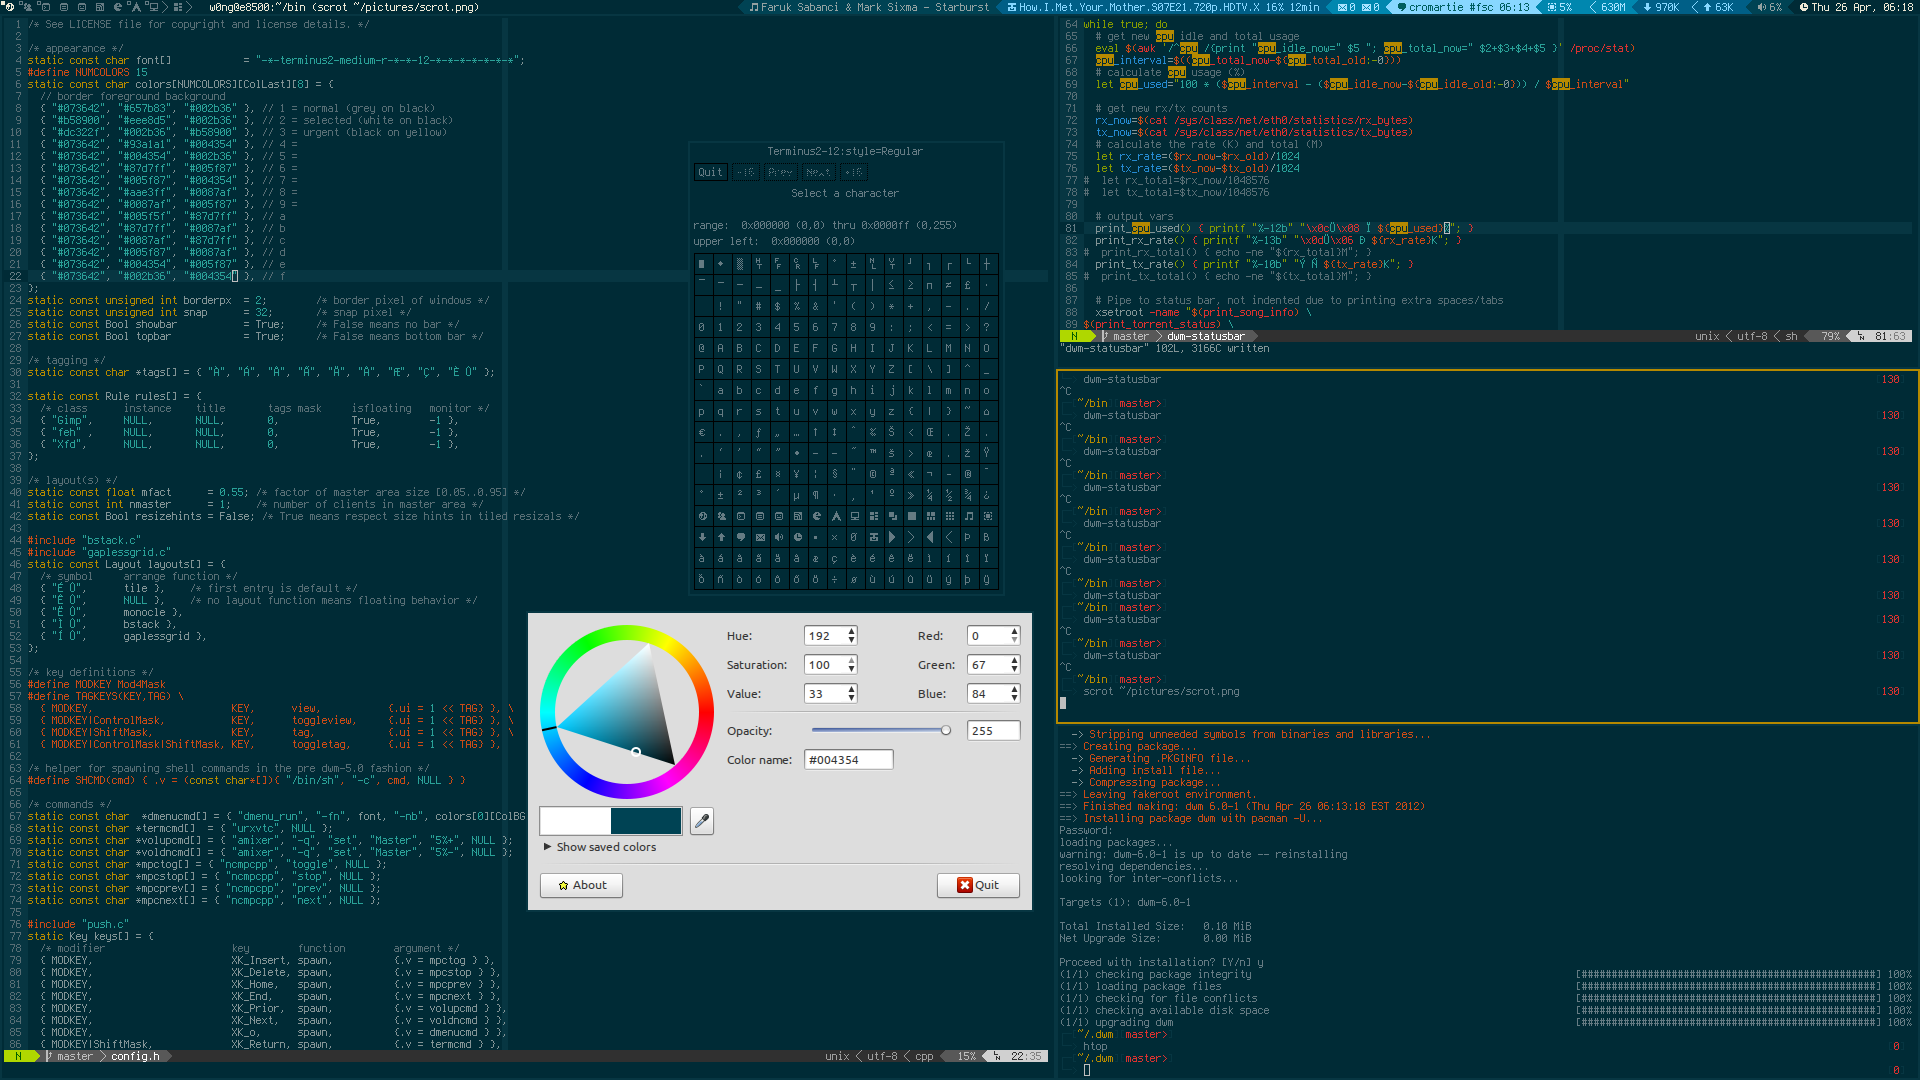1920x1080 pixels.
Task: Click the Value spinner arrows
Action: click(x=852, y=694)
